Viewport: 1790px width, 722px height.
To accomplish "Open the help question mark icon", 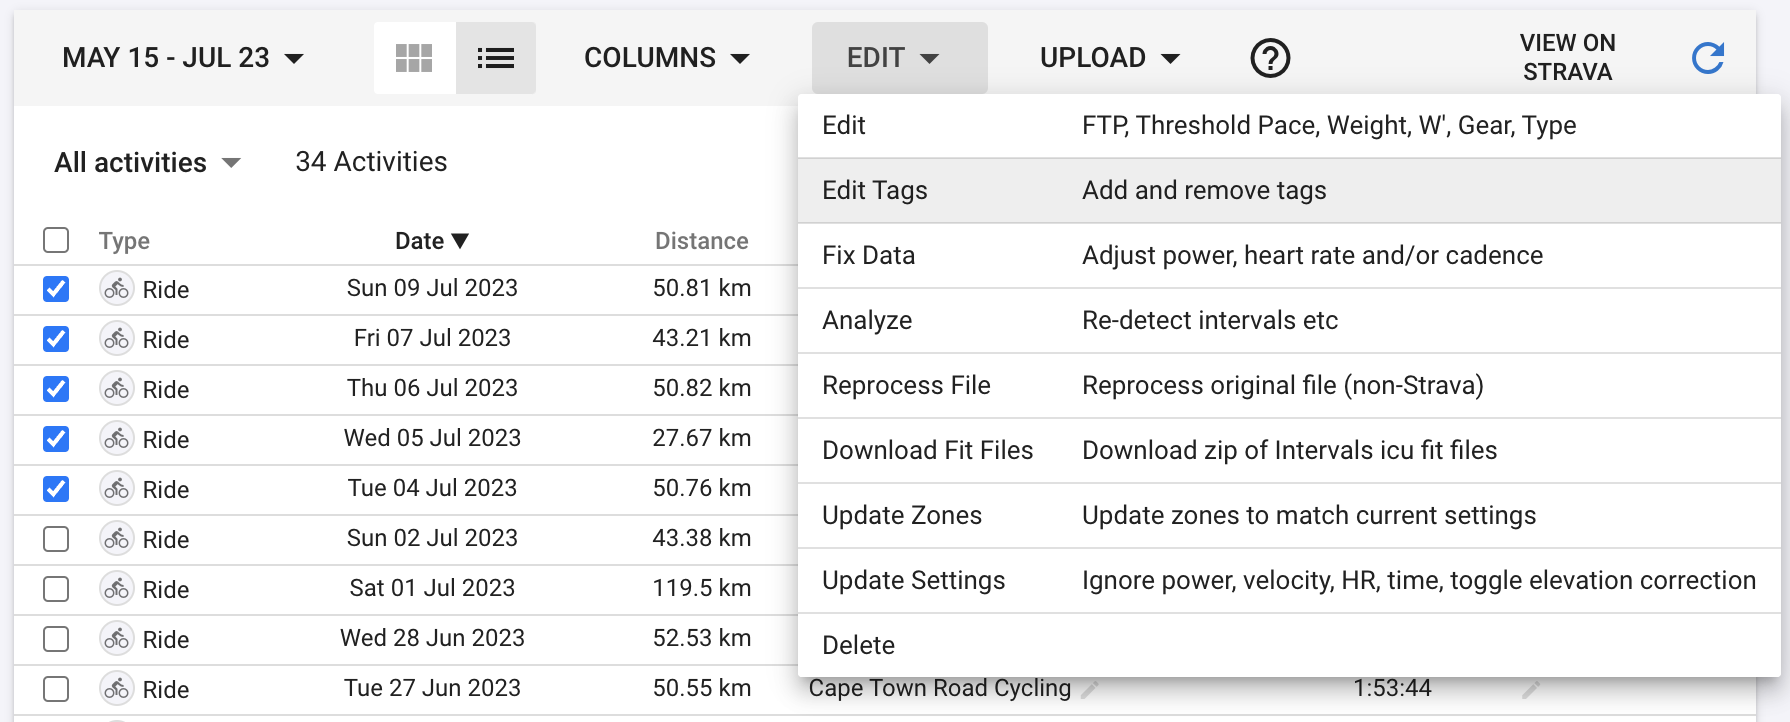I will pyautogui.click(x=1270, y=58).
